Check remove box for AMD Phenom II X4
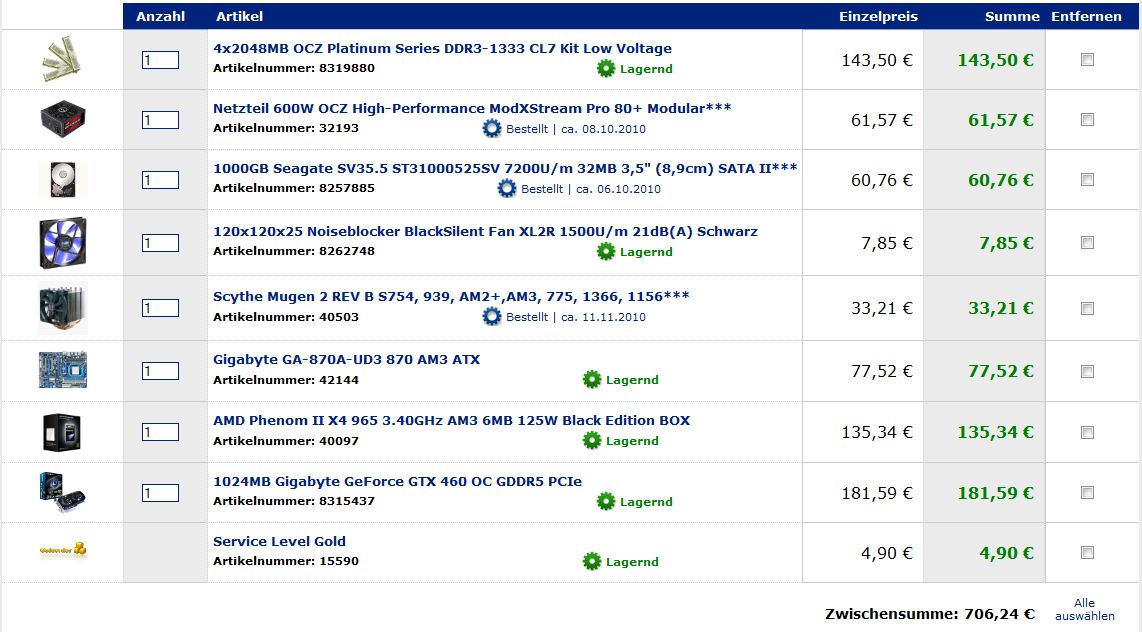This screenshot has width=1142, height=632. (x=1087, y=432)
